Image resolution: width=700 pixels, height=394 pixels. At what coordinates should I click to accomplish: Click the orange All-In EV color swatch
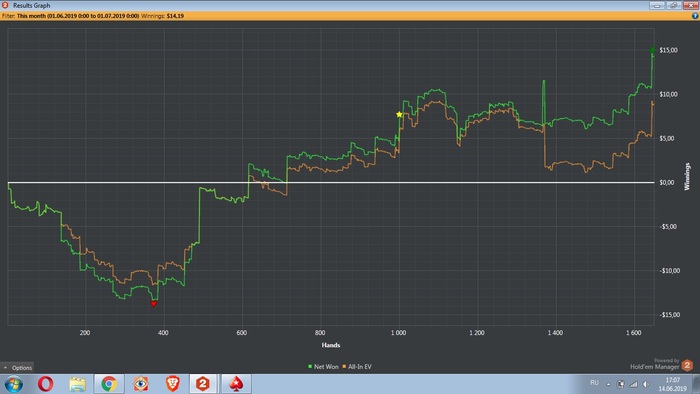(x=344, y=367)
